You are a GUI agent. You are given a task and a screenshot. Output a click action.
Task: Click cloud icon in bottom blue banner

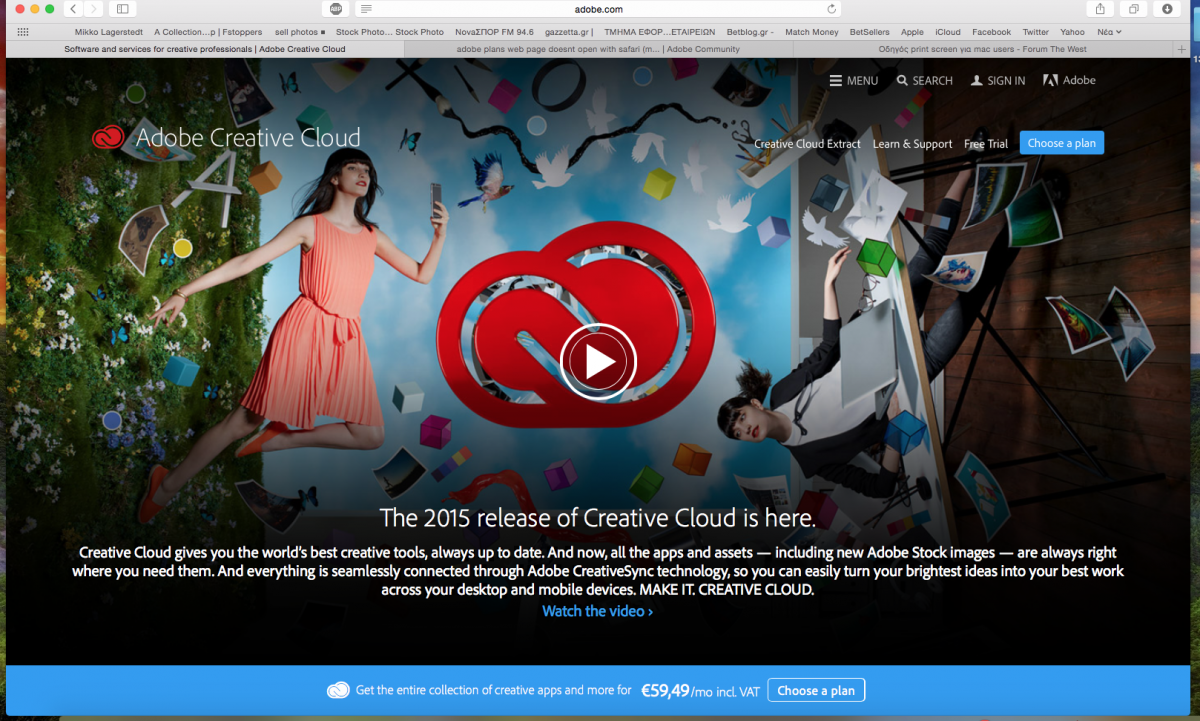(x=338, y=690)
